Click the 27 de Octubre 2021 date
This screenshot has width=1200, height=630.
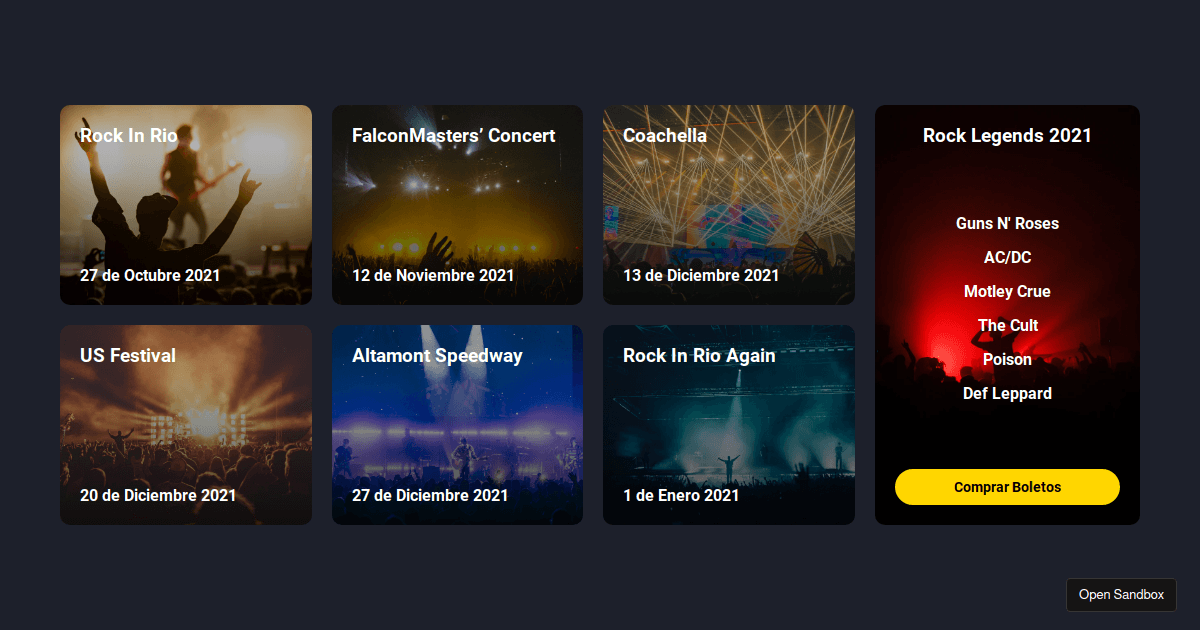pos(150,275)
